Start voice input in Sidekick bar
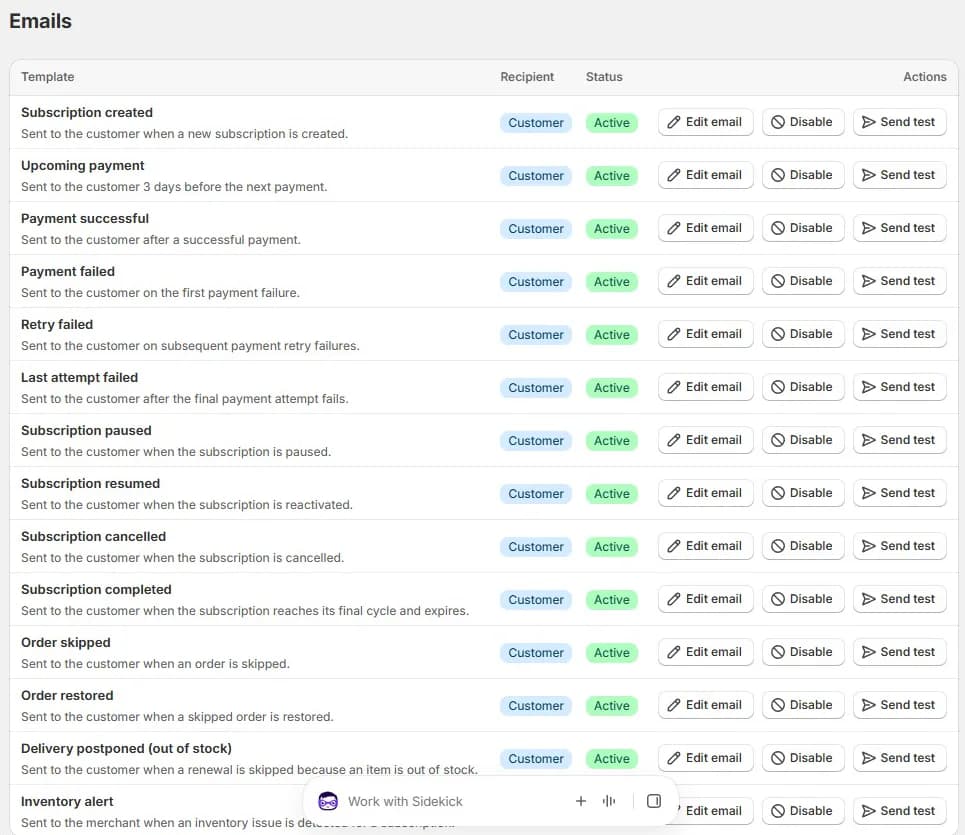The width and height of the screenshot is (965, 835). click(x=609, y=801)
